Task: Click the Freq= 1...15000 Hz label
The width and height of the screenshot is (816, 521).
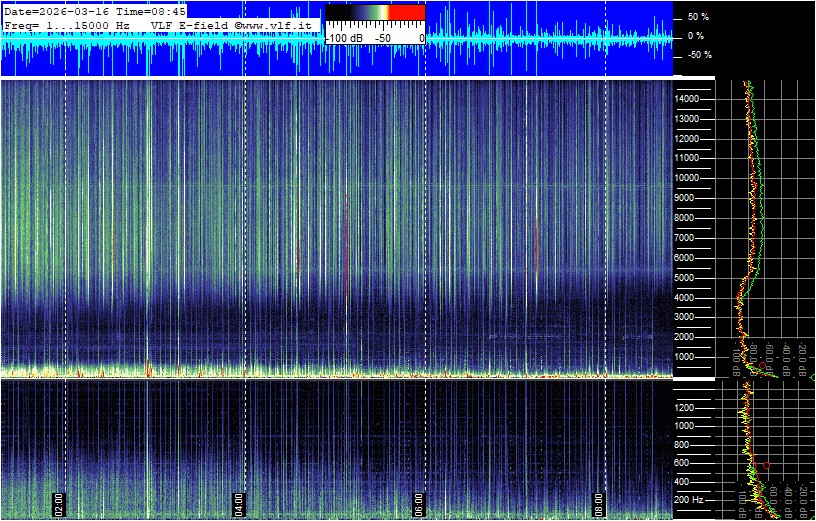Action: 66,24
